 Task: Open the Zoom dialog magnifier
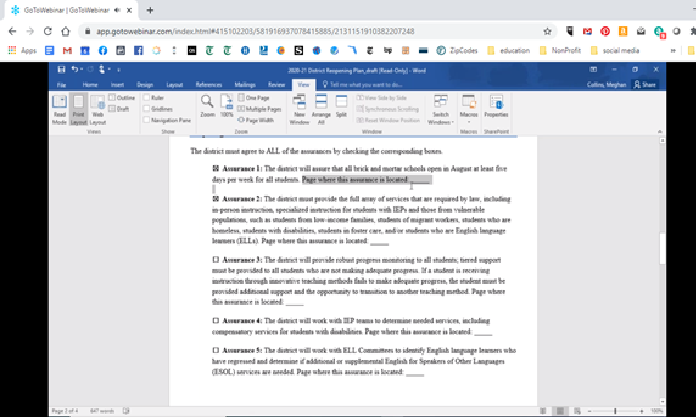coord(207,106)
